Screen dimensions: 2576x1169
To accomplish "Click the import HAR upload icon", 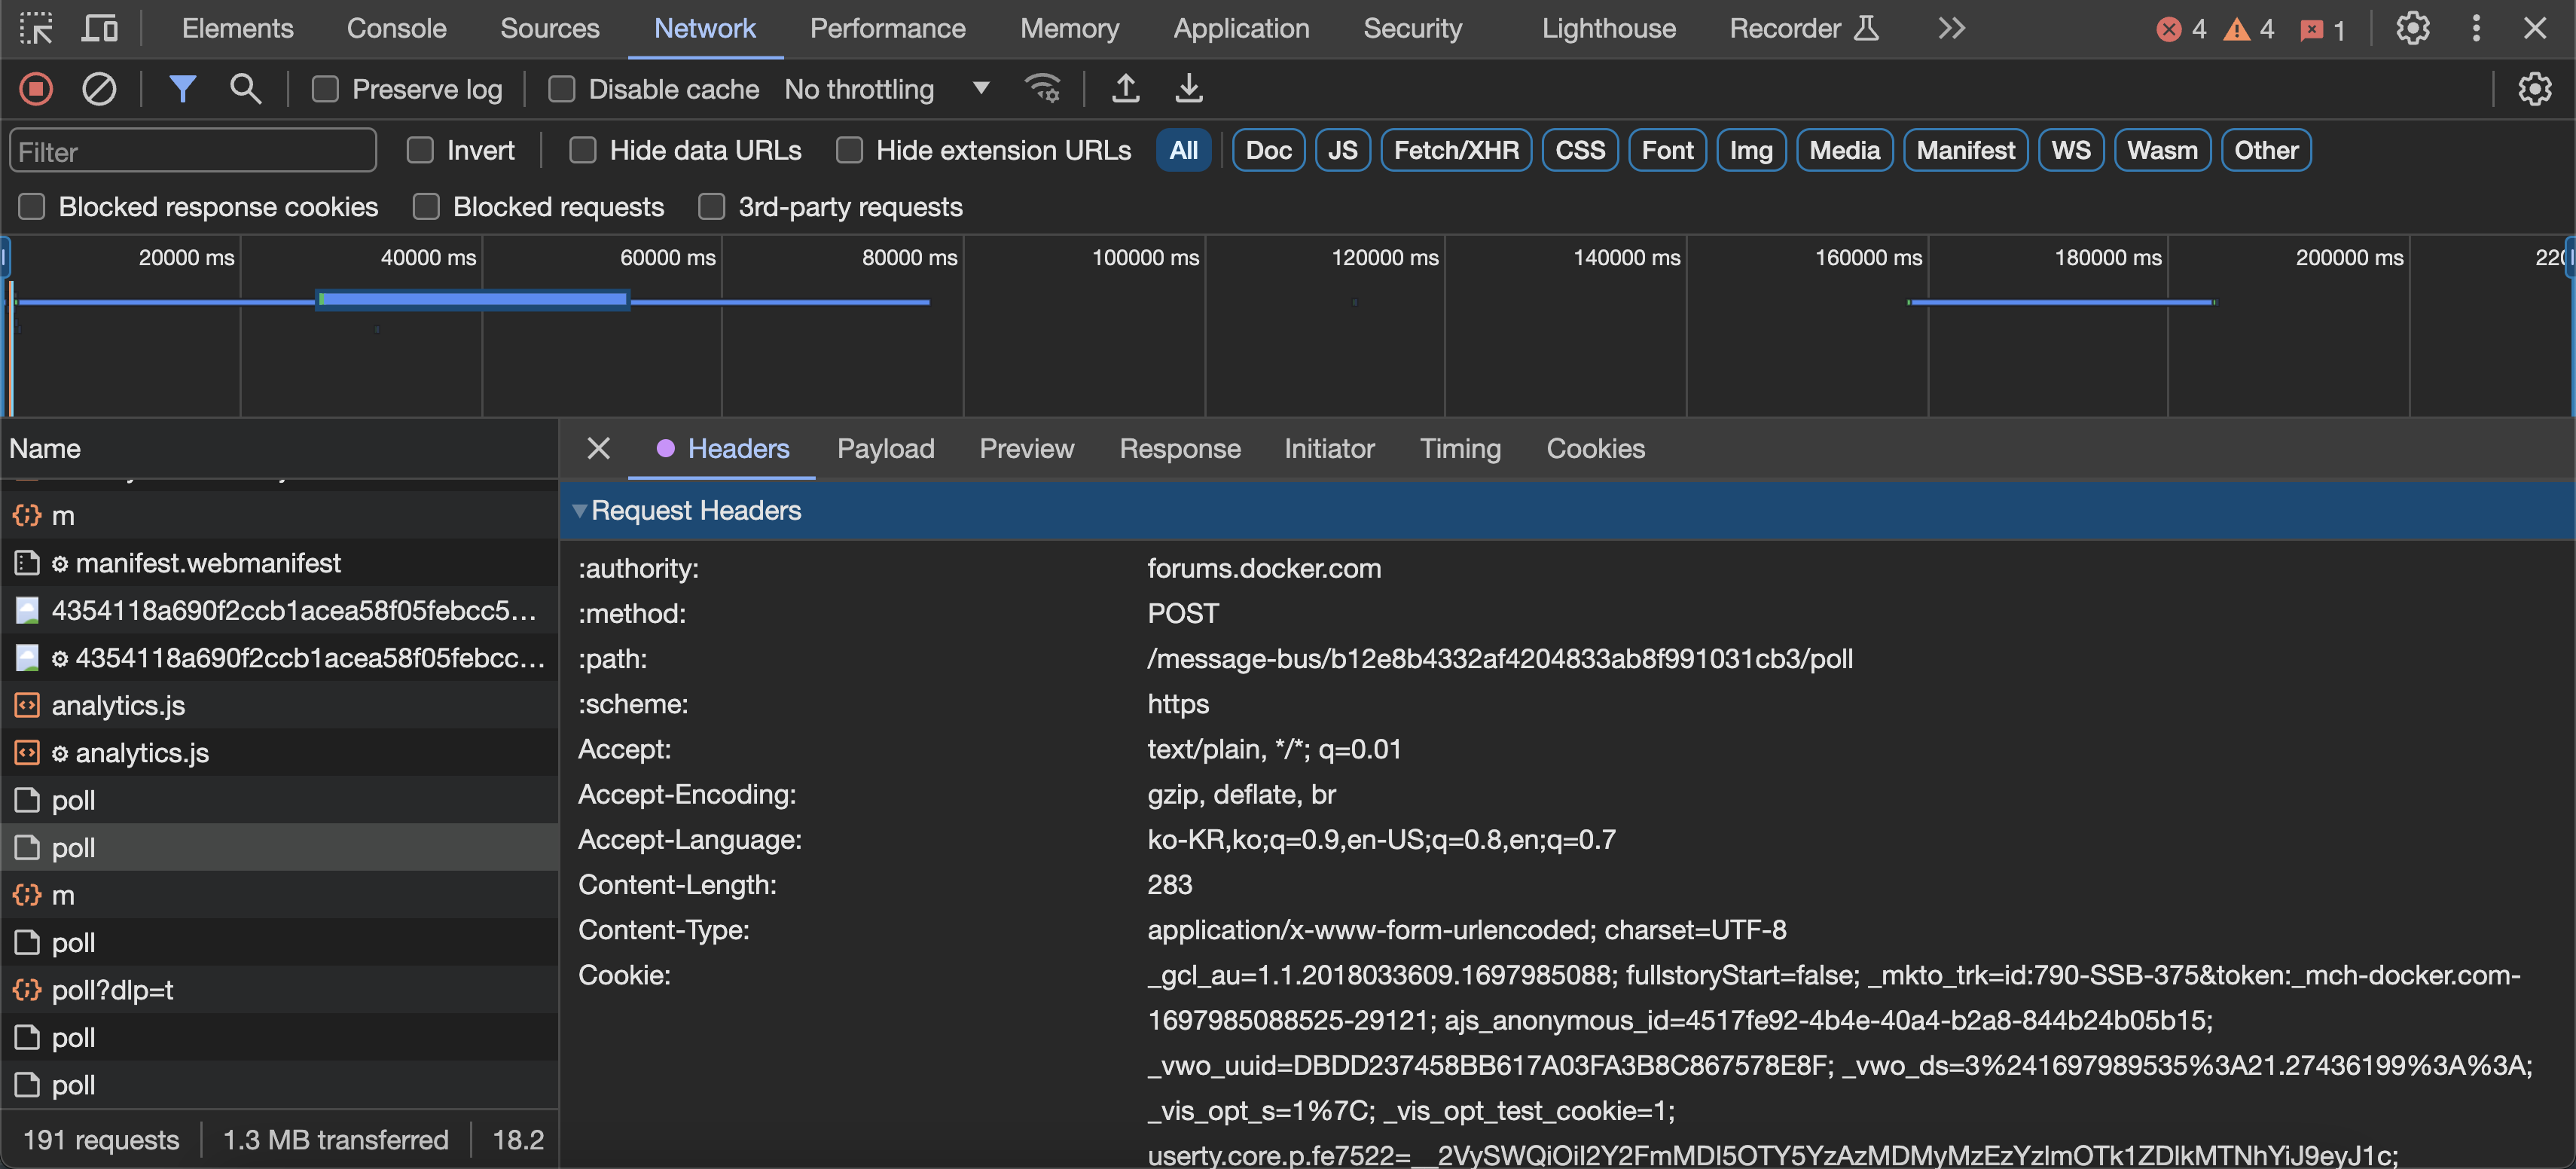I will click(x=1125, y=89).
